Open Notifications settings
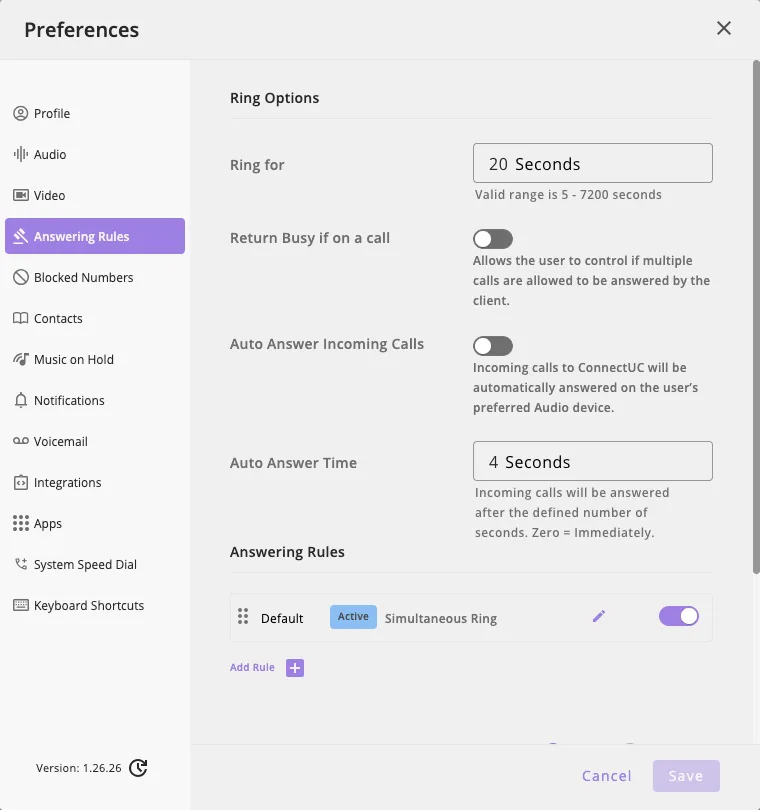This screenshot has width=760, height=810. coord(95,400)
